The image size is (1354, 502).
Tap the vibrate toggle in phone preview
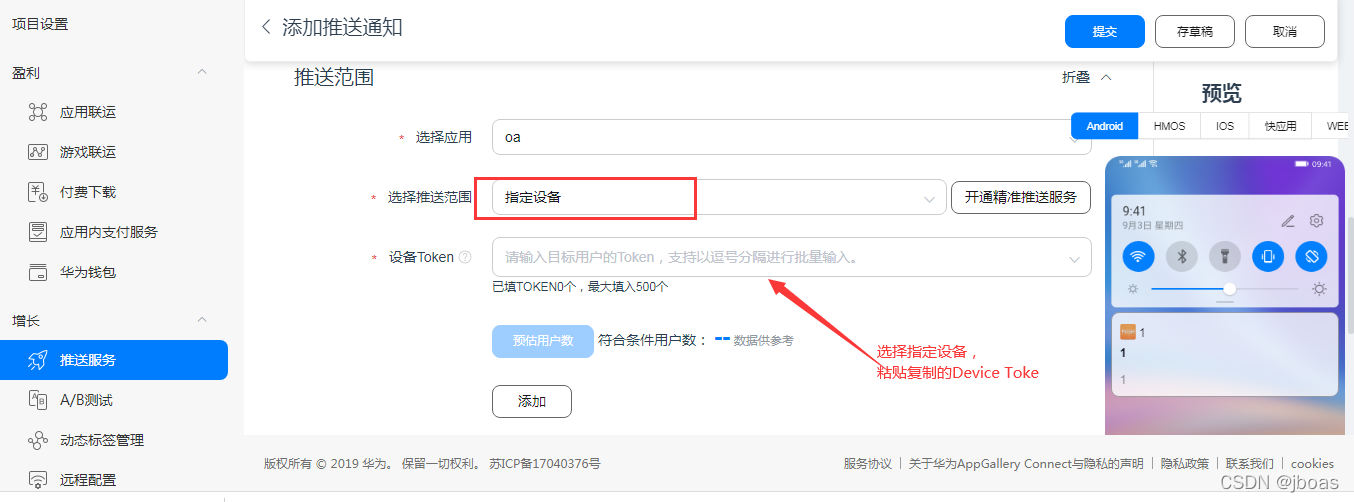pyautogui.click(x=1268, y=256)
